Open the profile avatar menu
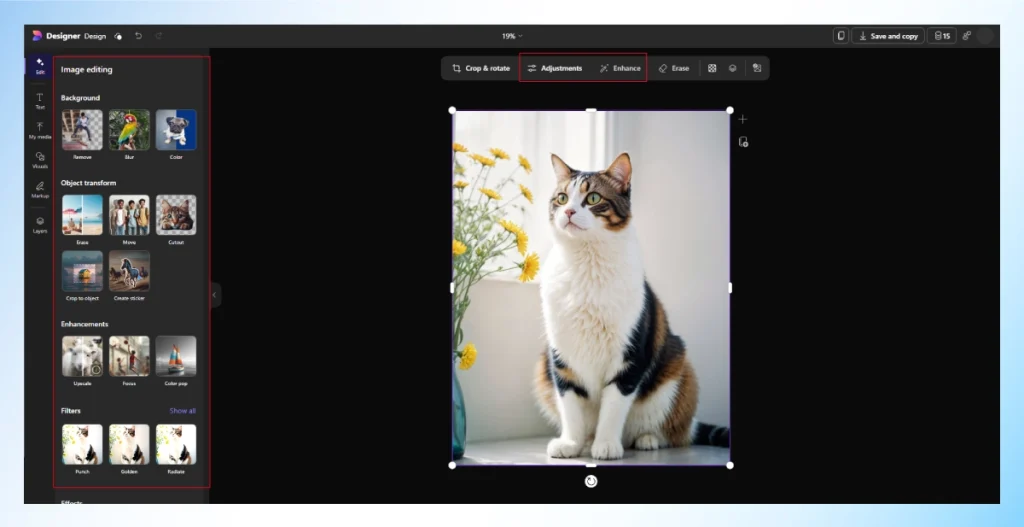This screenshot has height=527, width=1024. click(x=985, y=36)
